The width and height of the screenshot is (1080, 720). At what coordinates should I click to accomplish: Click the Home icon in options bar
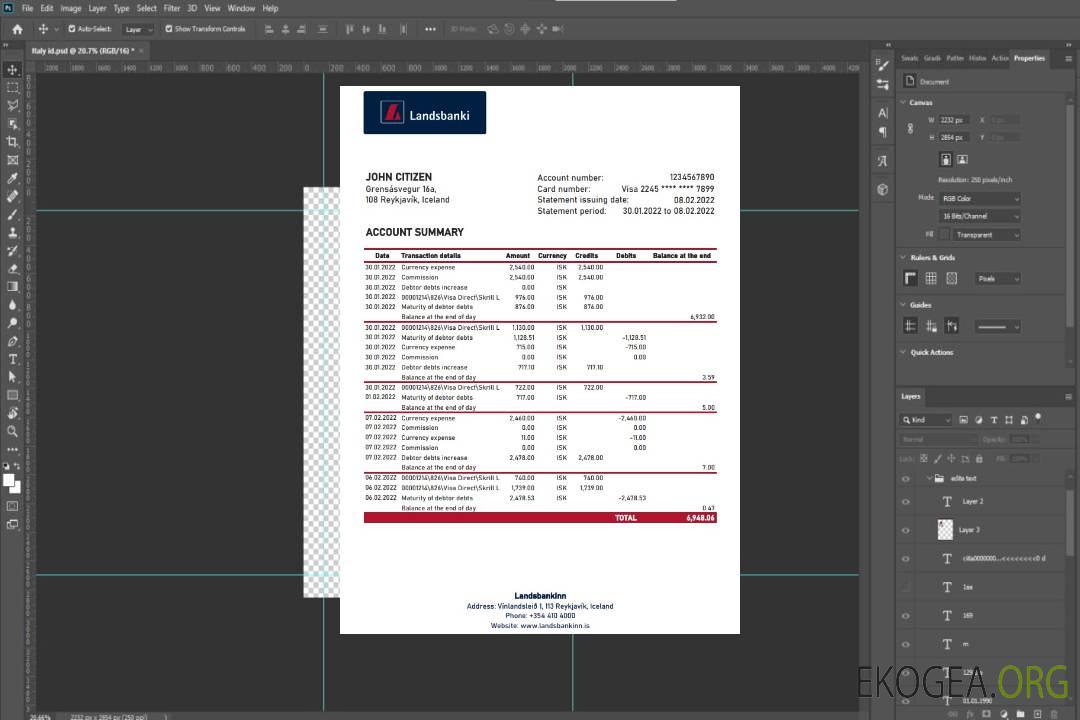tap(17, 29)
